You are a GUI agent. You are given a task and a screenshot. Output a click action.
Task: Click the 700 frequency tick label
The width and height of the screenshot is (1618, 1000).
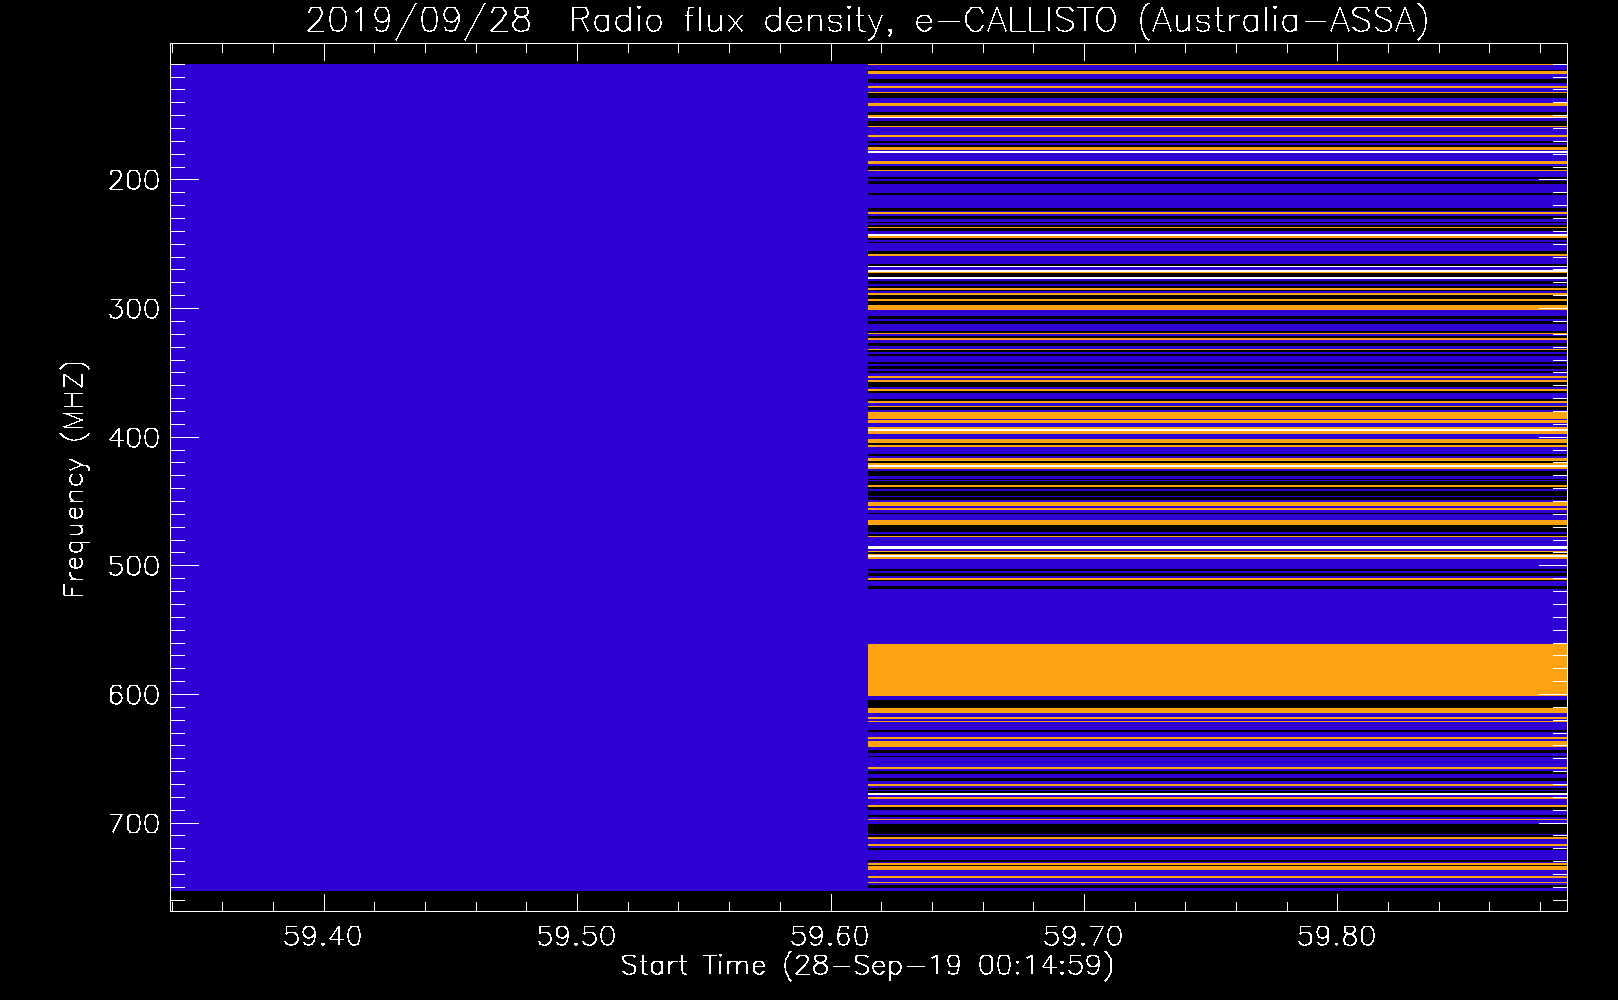click(134, 824)
